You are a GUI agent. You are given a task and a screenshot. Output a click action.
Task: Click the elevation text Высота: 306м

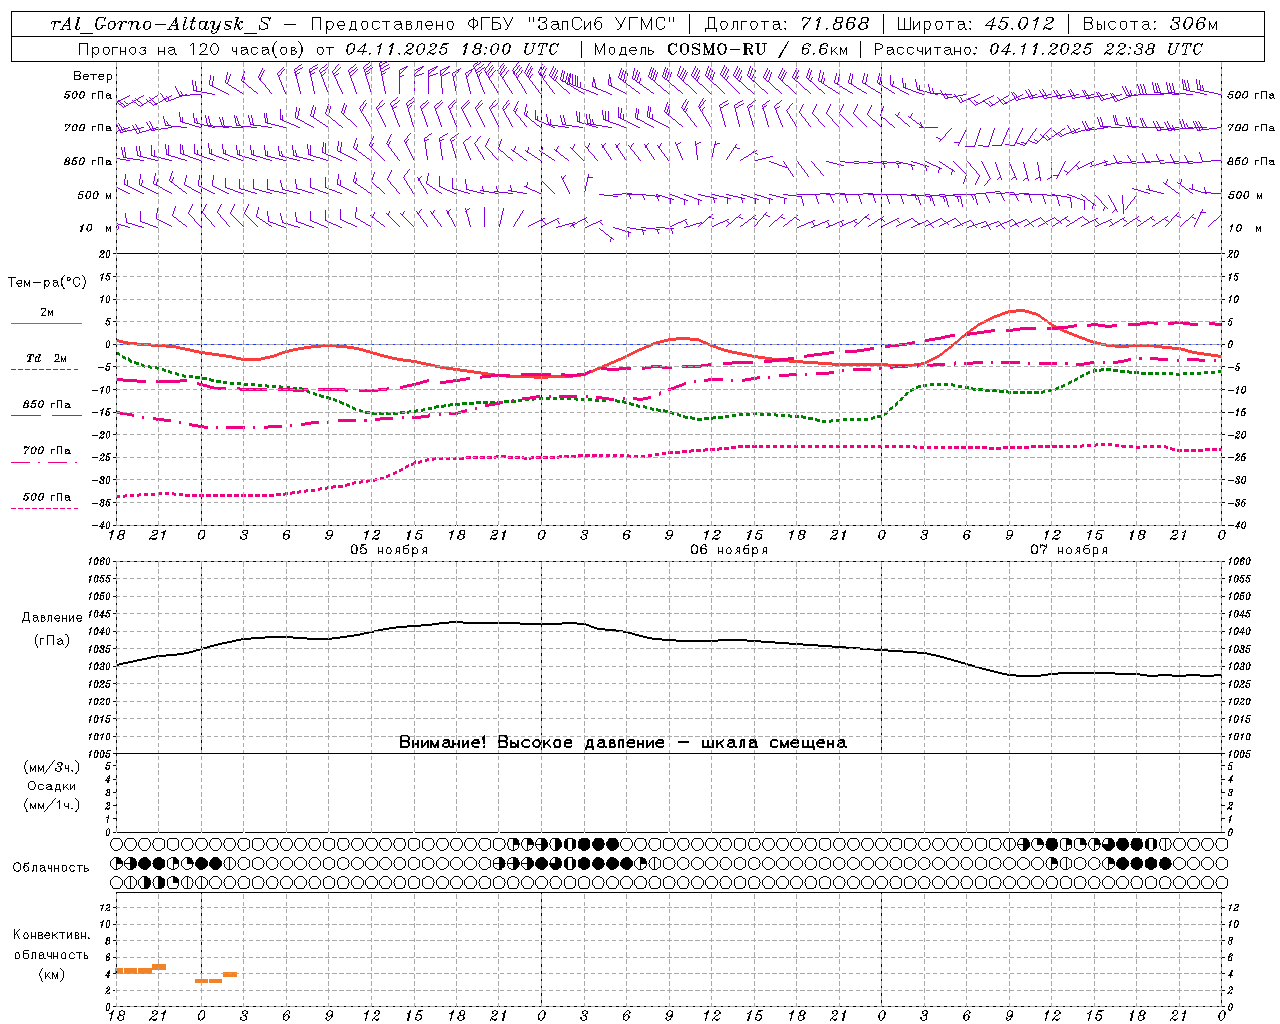click(x=1151, y=24)
